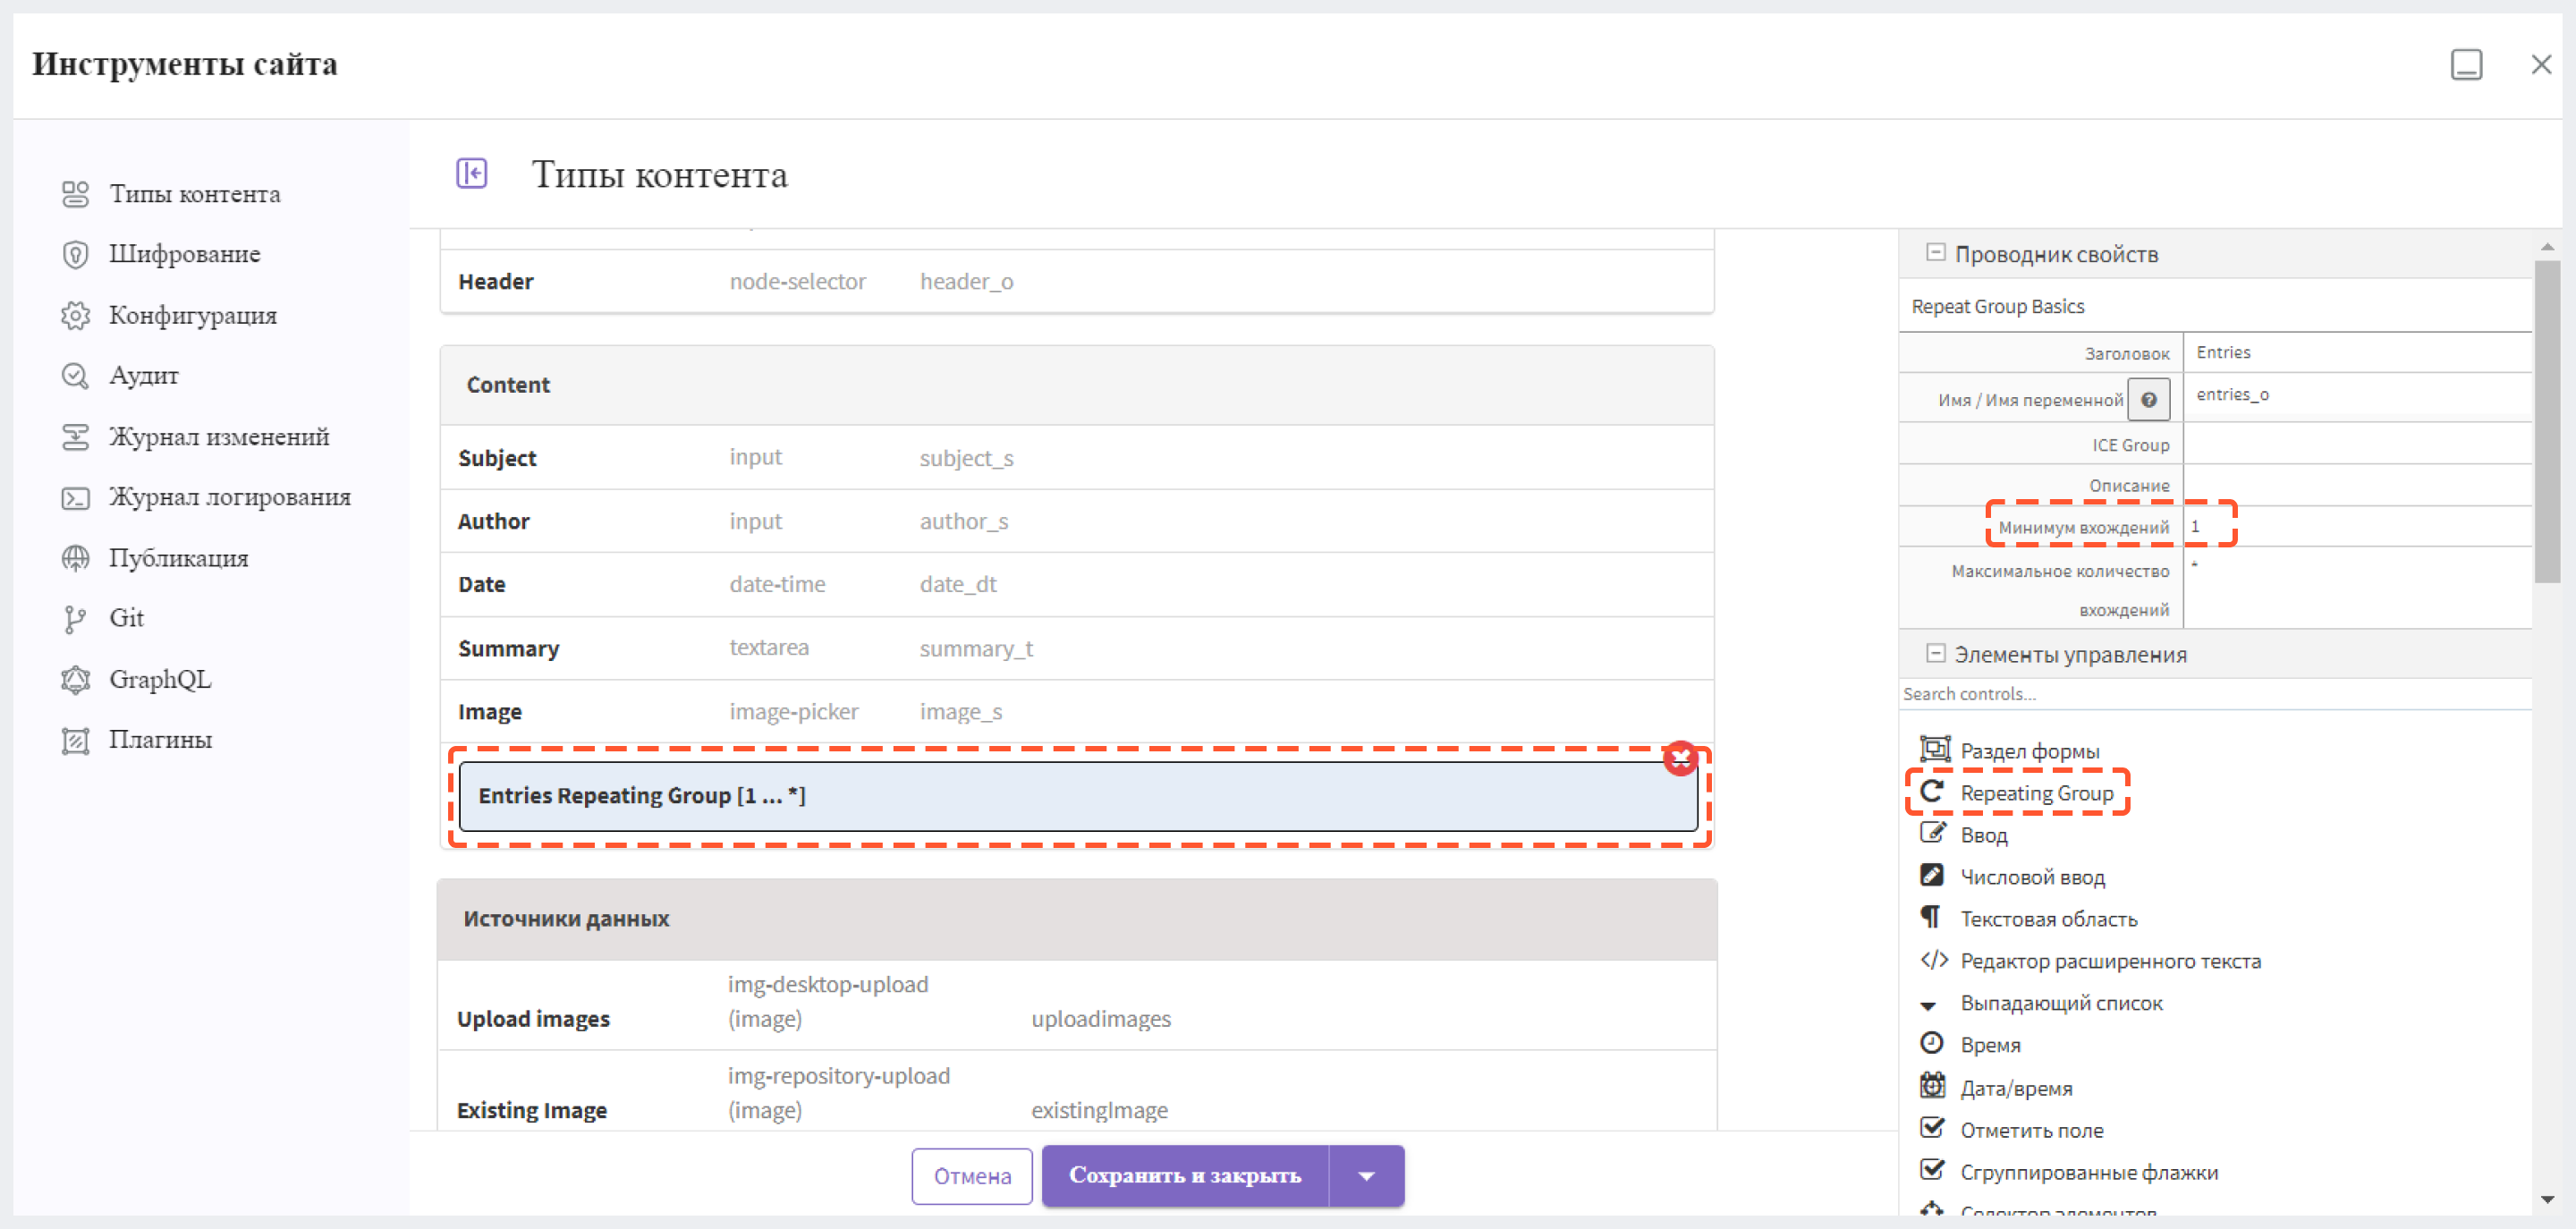Select the Subject field row

[x=1077, y=458]
